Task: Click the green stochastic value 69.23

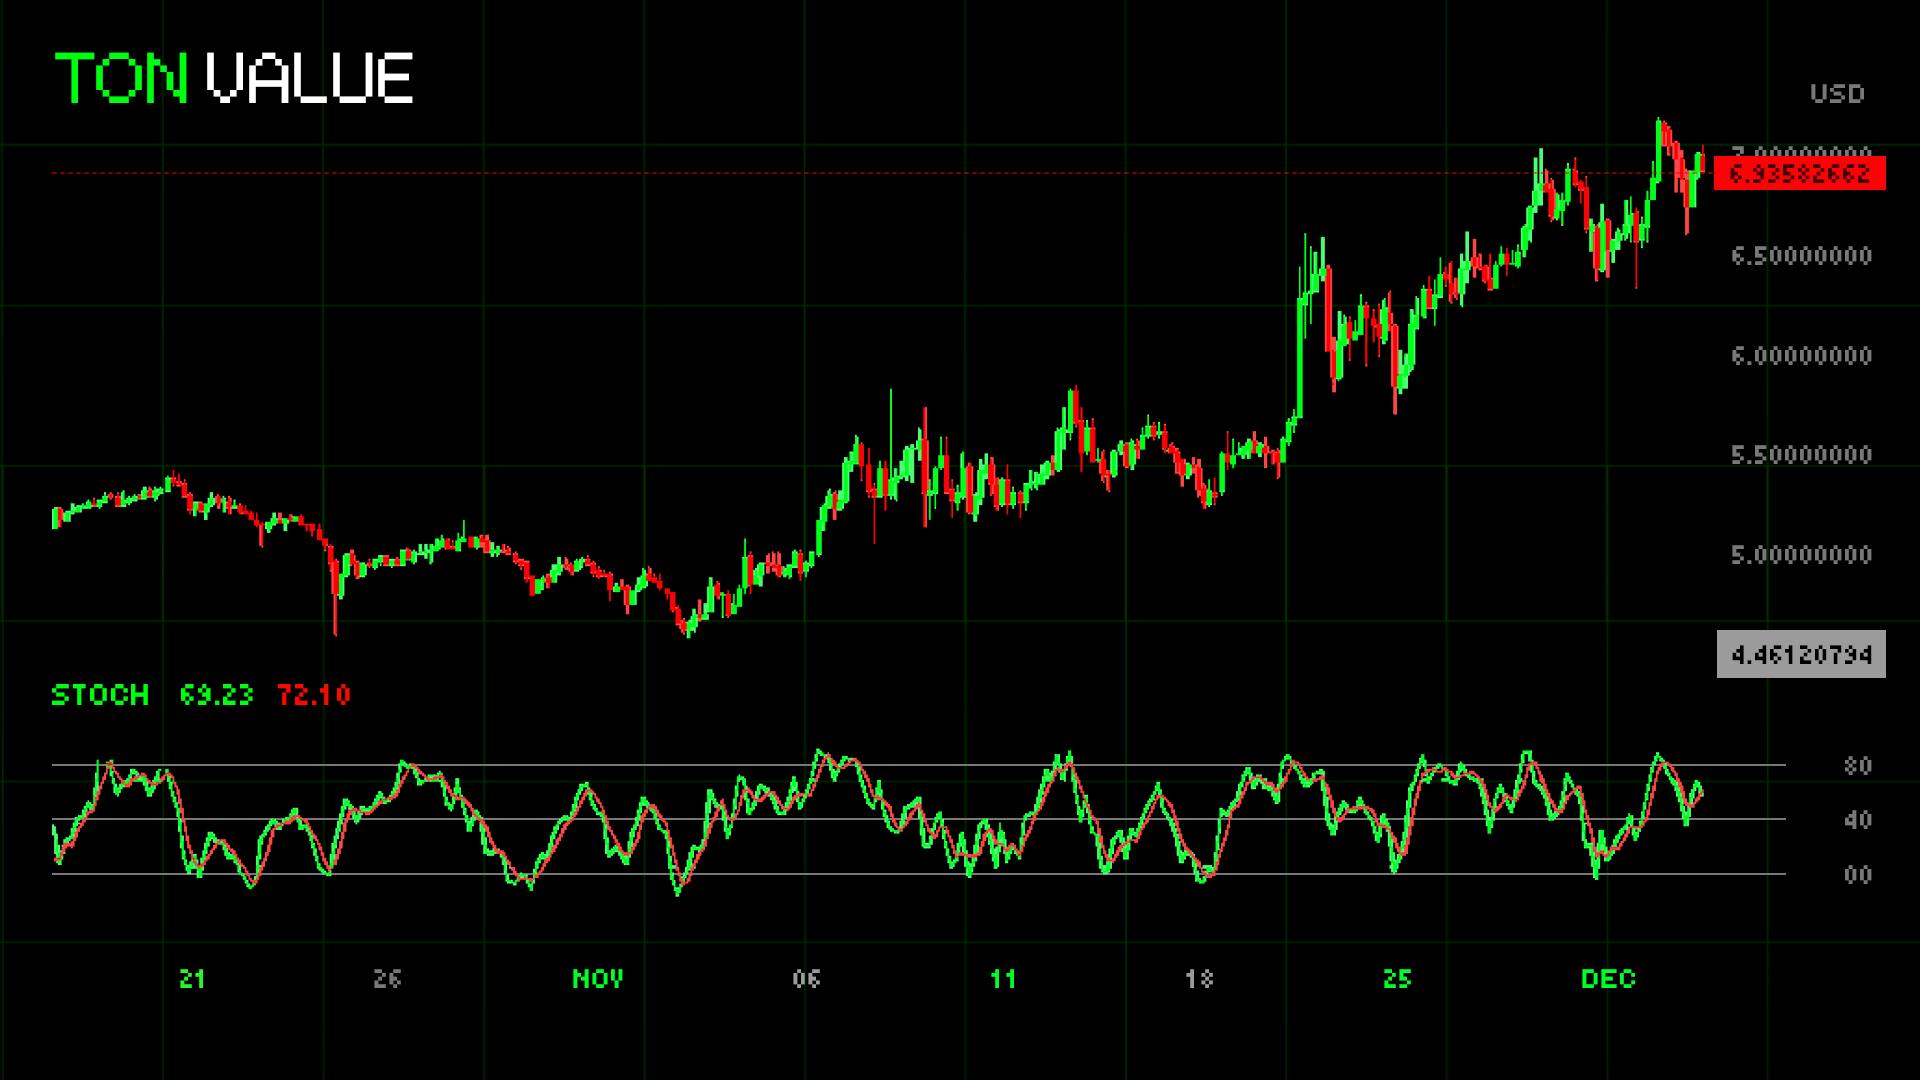Action: point(217,695)
